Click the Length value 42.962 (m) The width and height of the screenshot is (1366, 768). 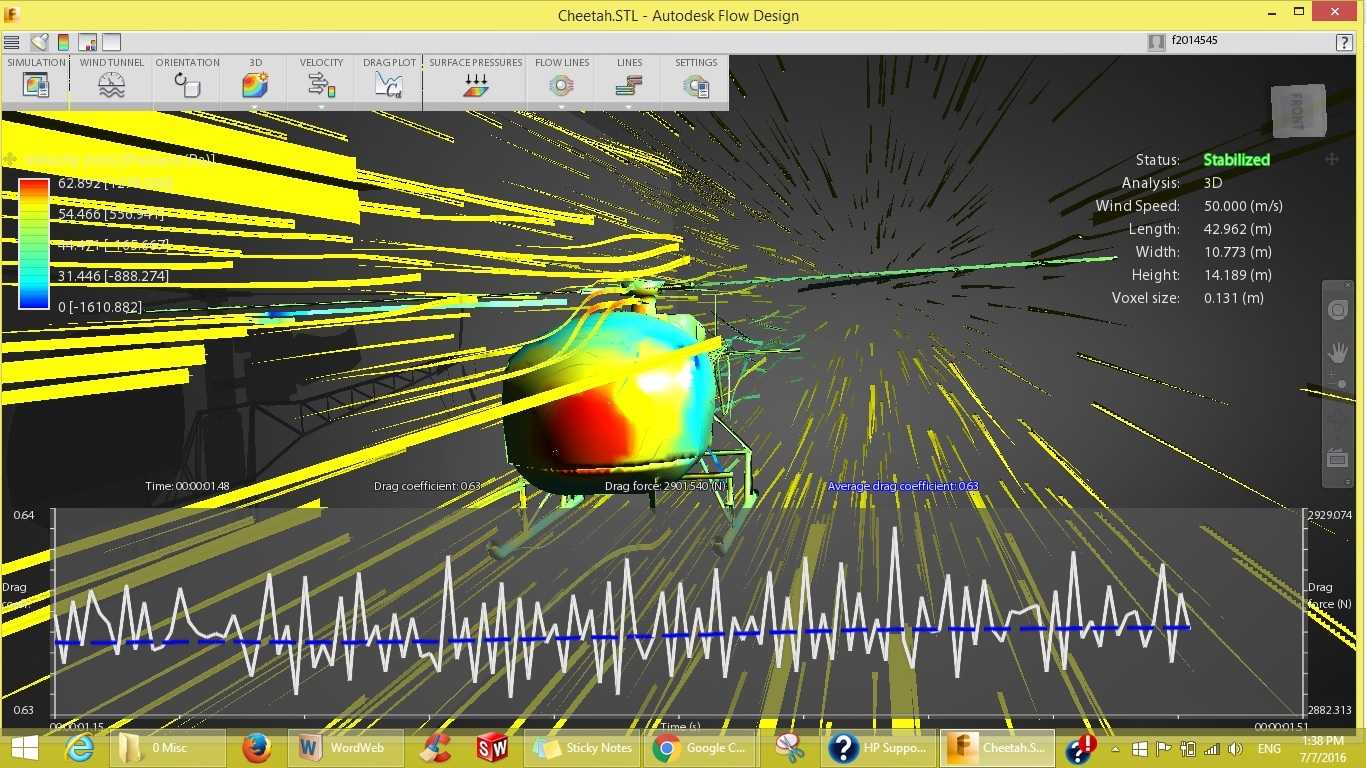[x=1237, y=229]
